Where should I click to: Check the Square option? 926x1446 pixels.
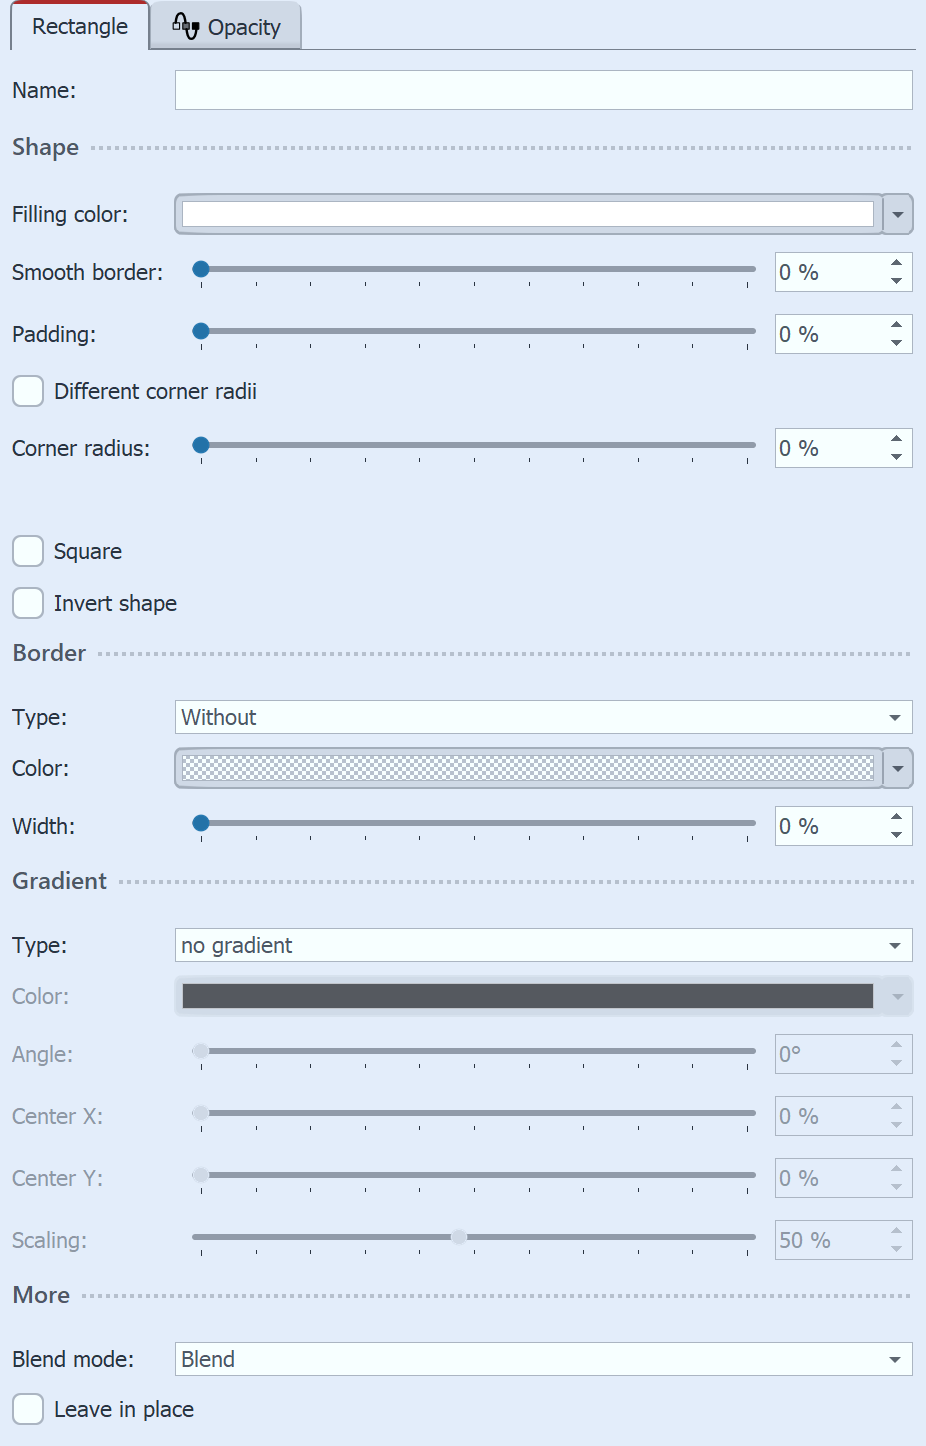tap(28, 551)
